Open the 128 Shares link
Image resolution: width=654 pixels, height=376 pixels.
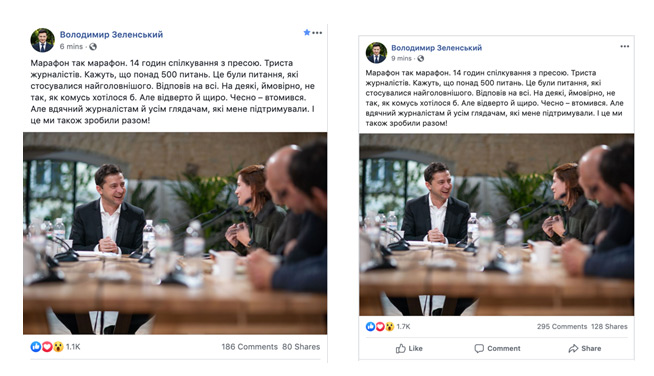tap(609, 326)
